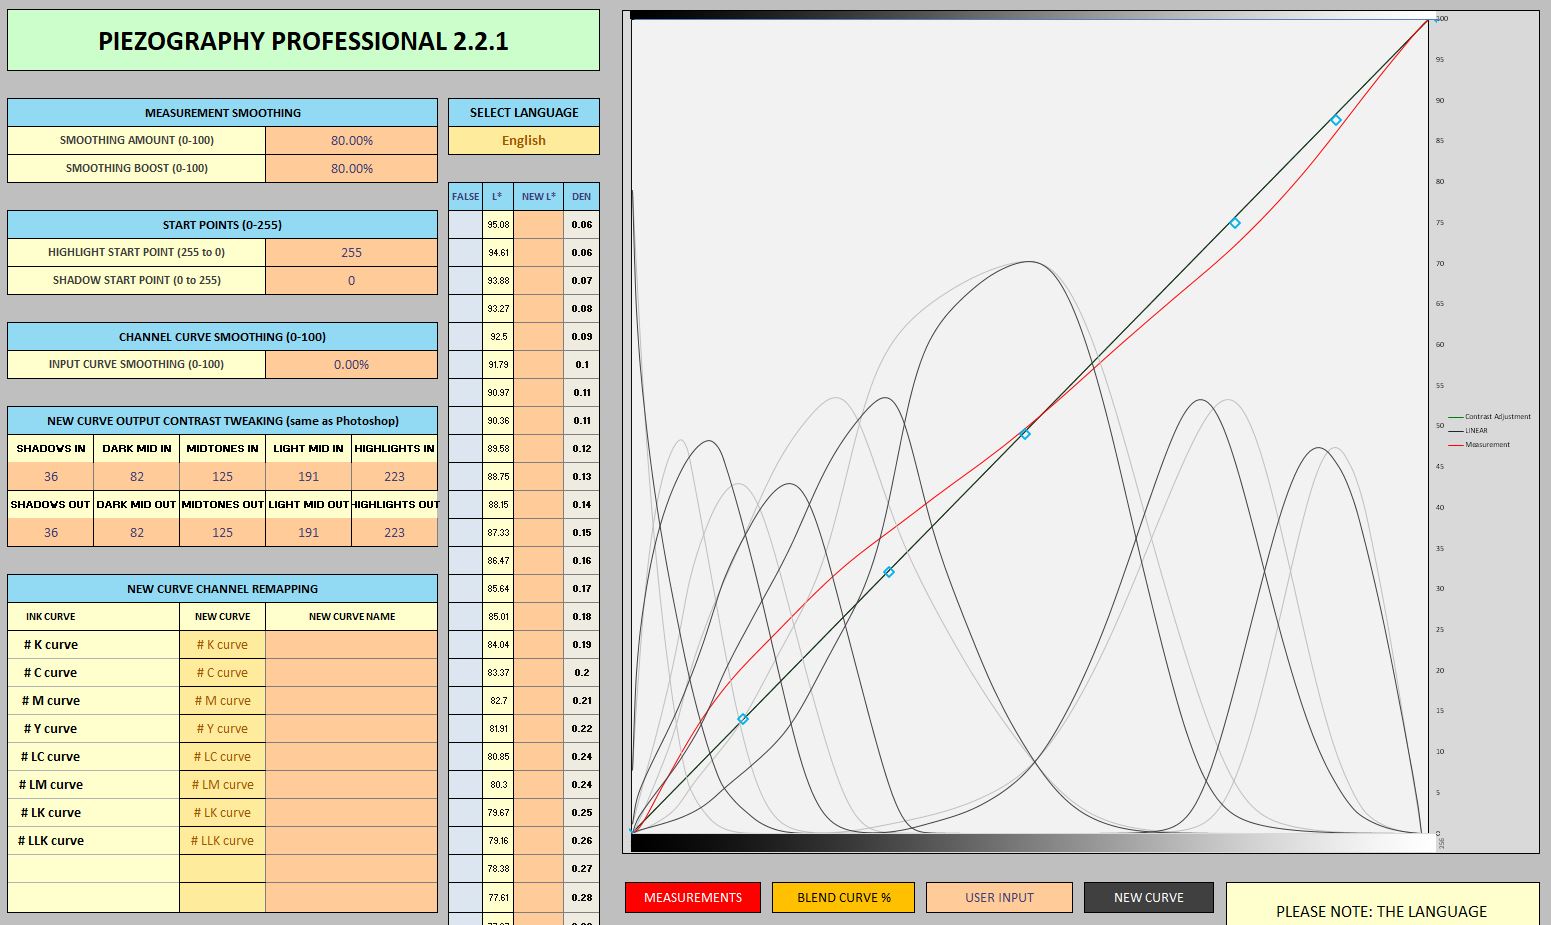Click Shadows In value 36
The height and width of the screenshot is (925, 1551).
51,477
